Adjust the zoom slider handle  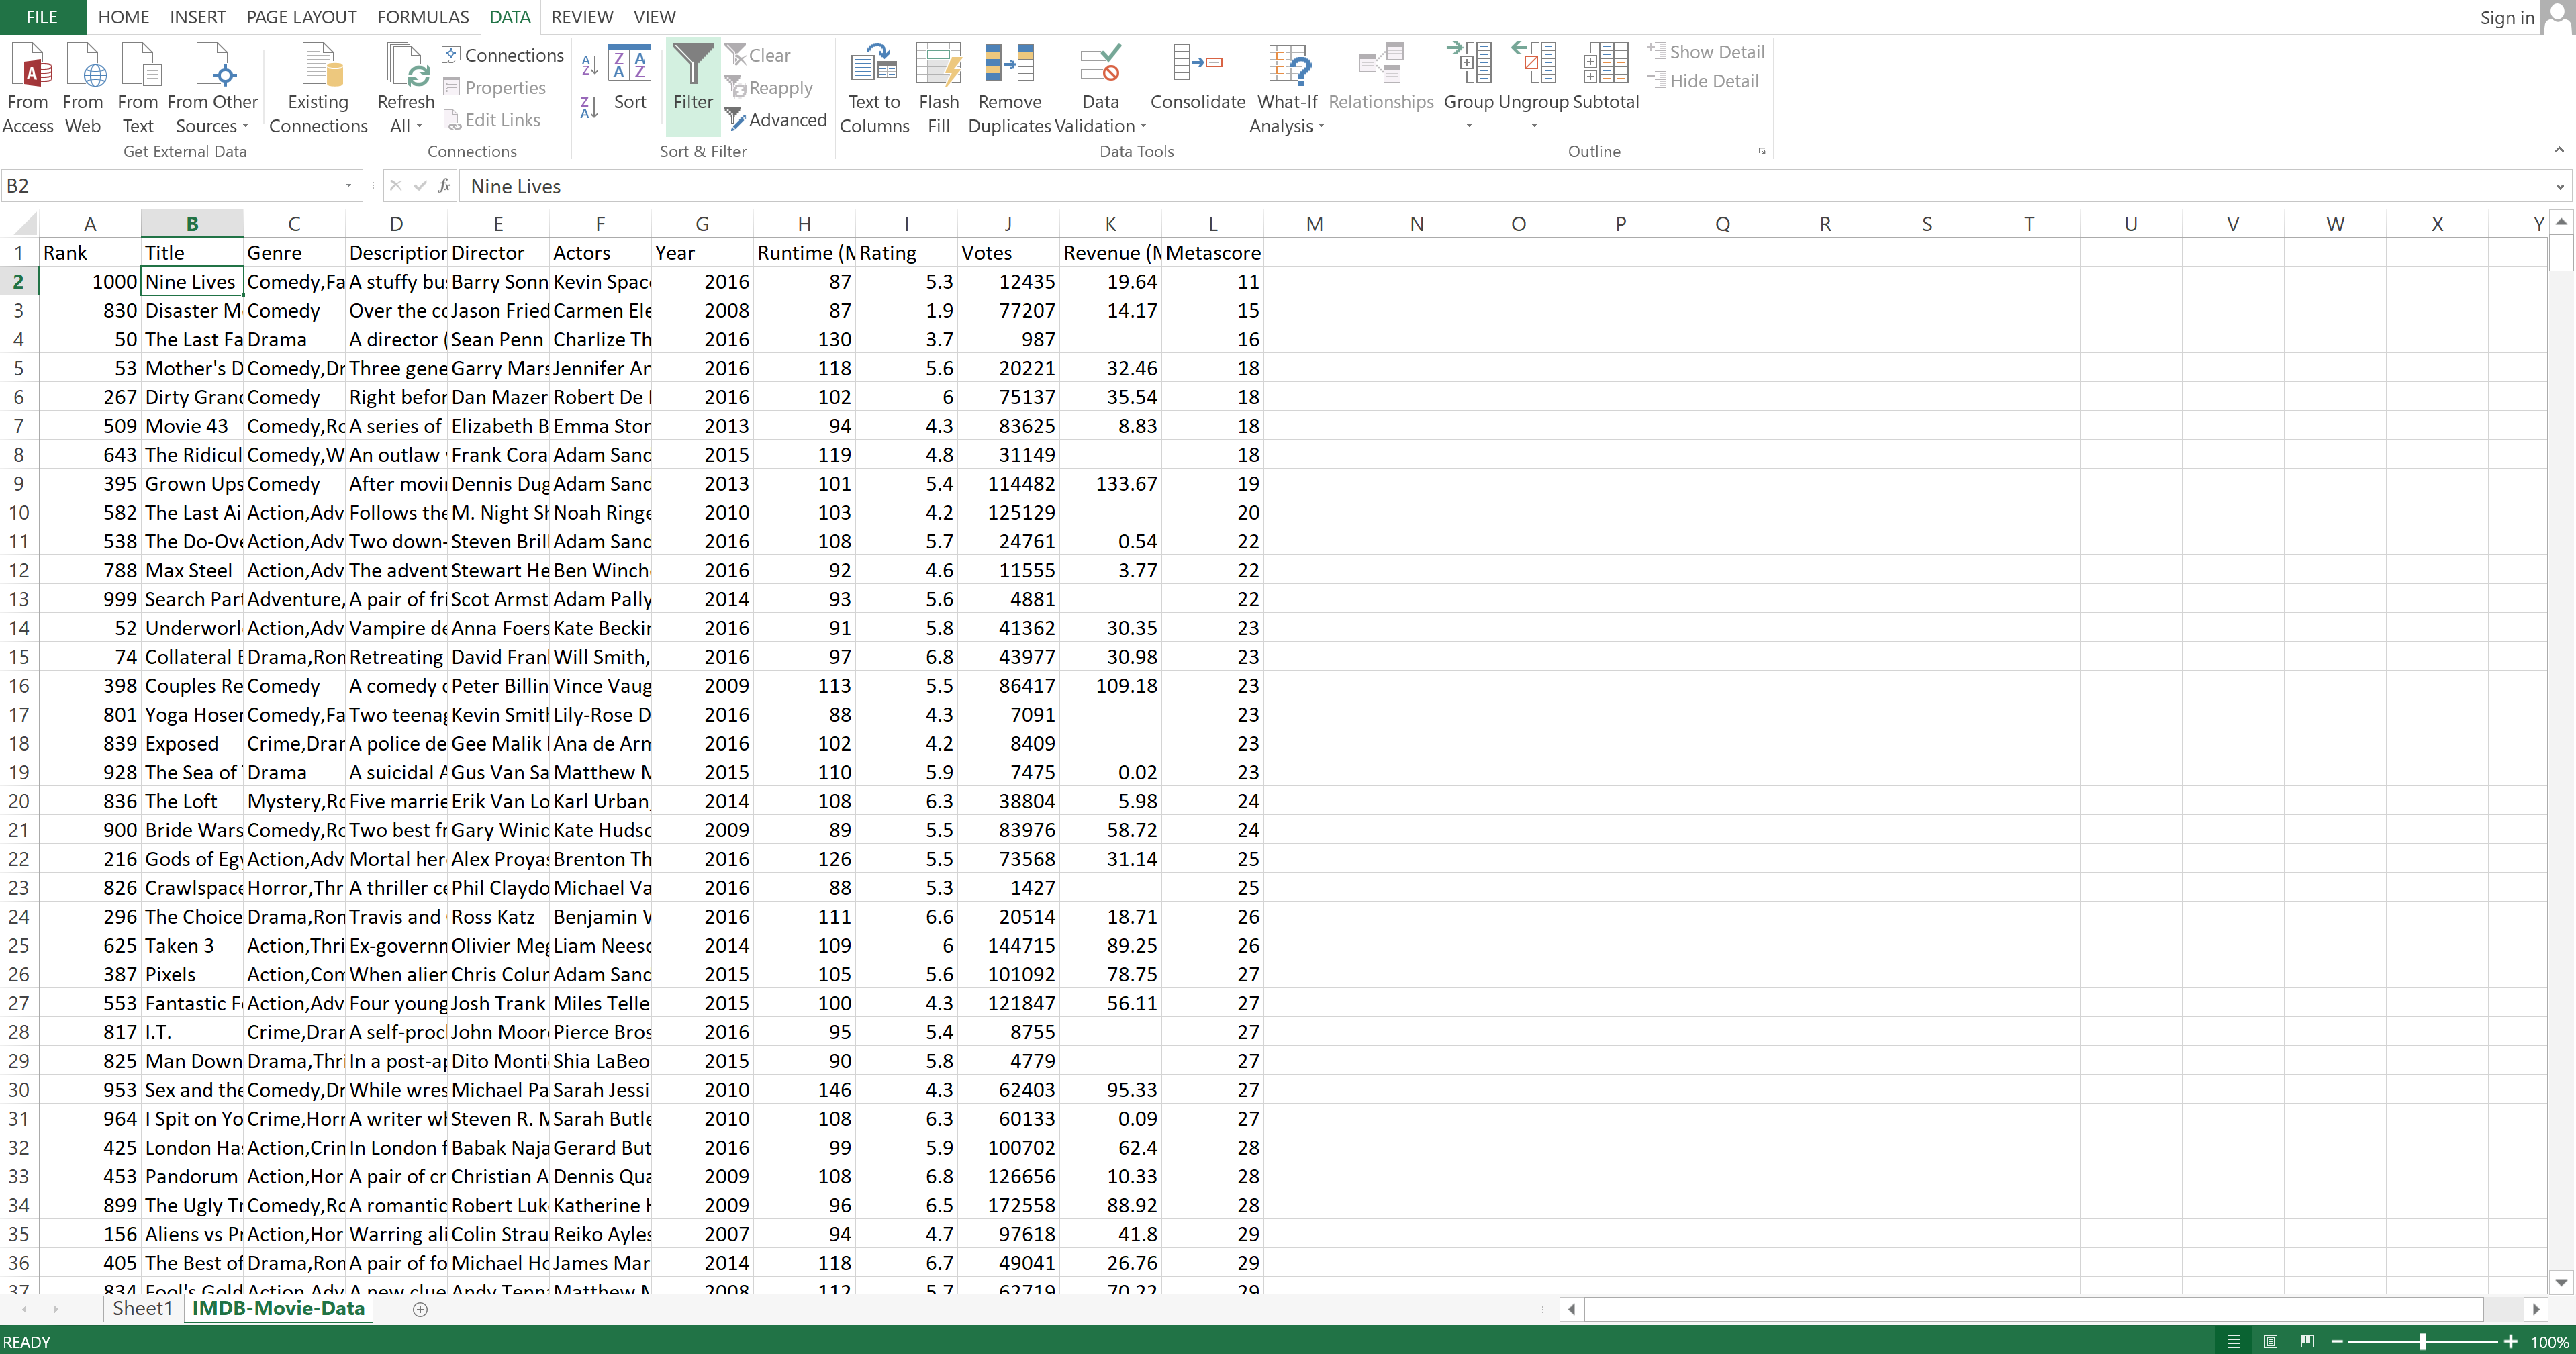[2423, 1341]
